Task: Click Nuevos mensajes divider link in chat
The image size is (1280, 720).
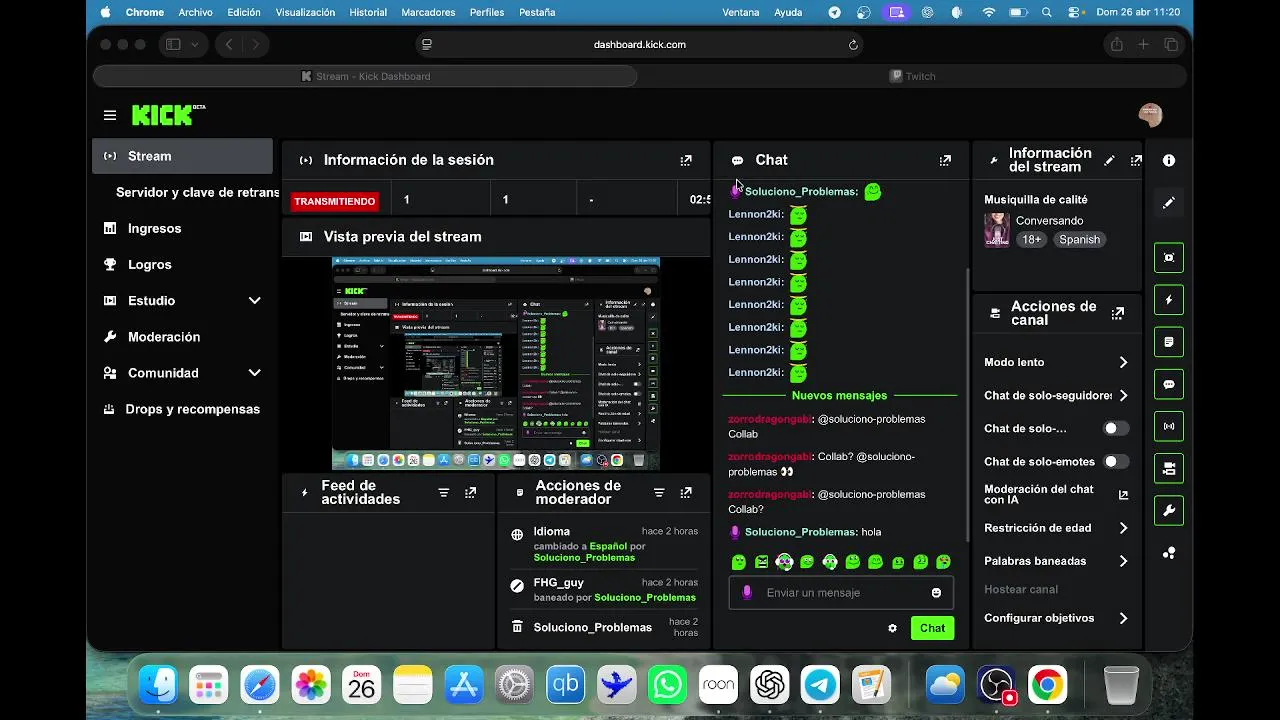Action: tap(839, 396)
